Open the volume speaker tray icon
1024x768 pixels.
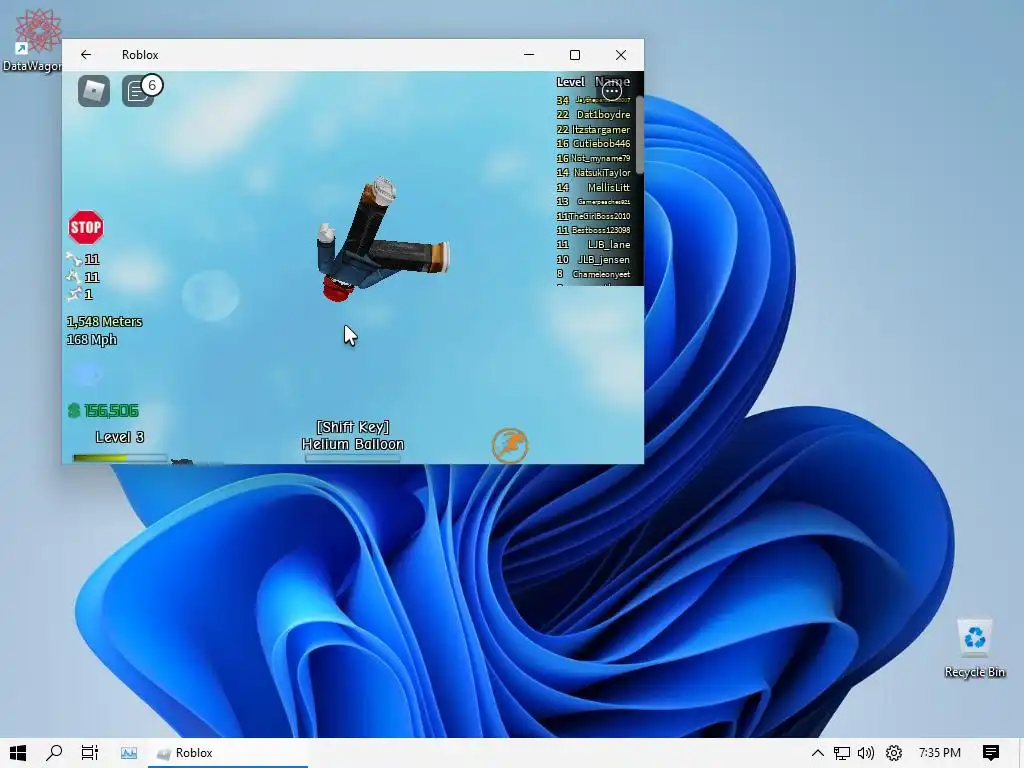point(866,753)
